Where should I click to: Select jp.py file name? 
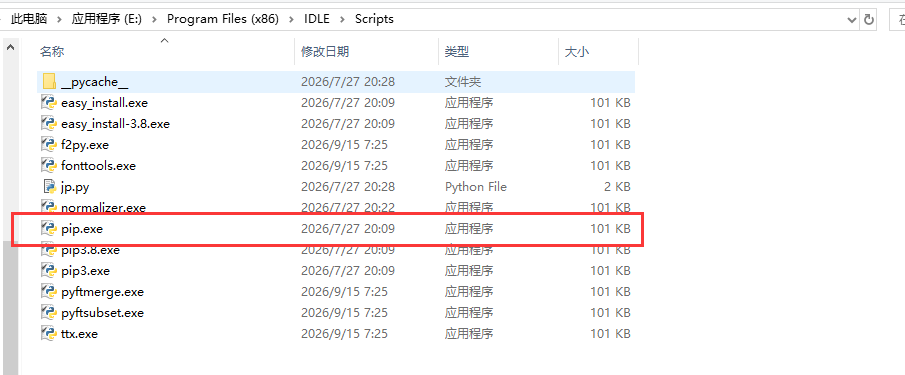pos(75,187)
